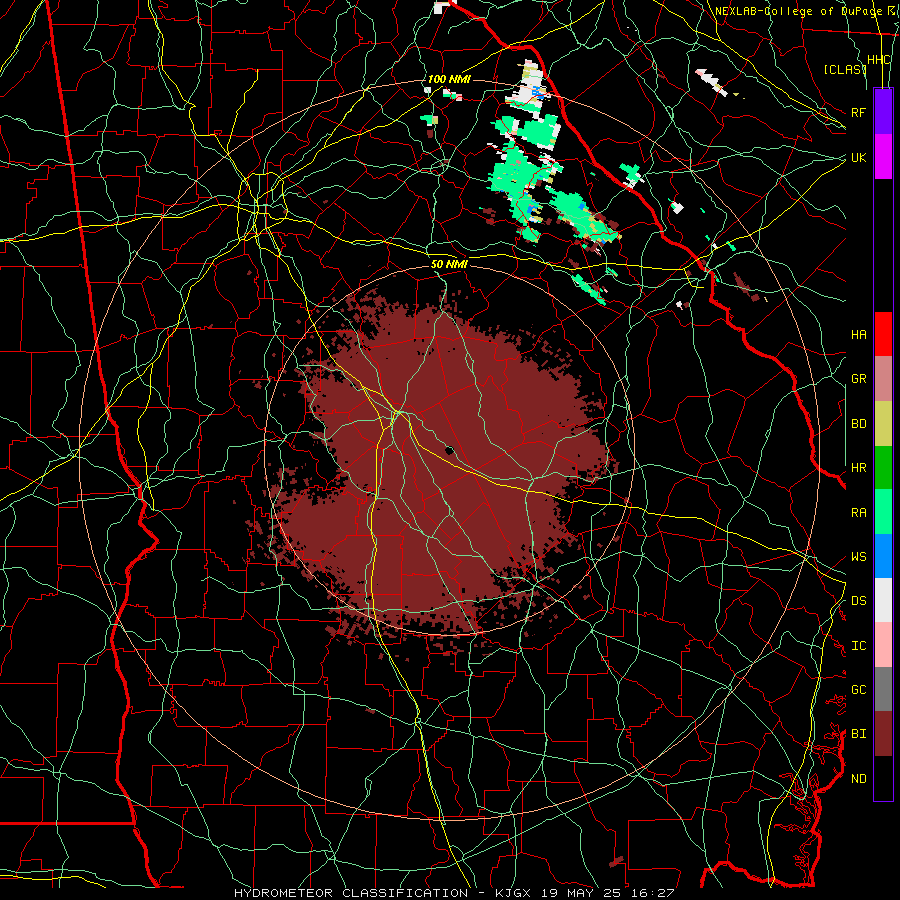The width and height of the screenshot is (900, 900).
Task: Click the small black radar site dot
Action: [449, 451]
